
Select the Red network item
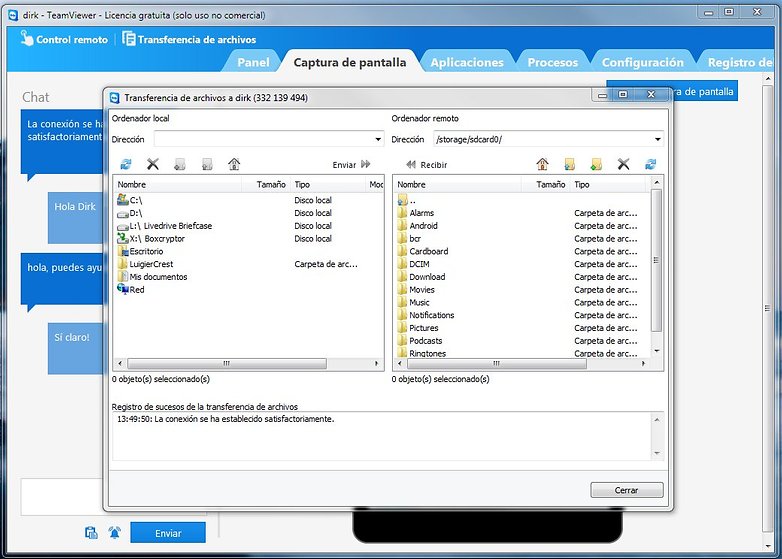(x=248, y=290)
